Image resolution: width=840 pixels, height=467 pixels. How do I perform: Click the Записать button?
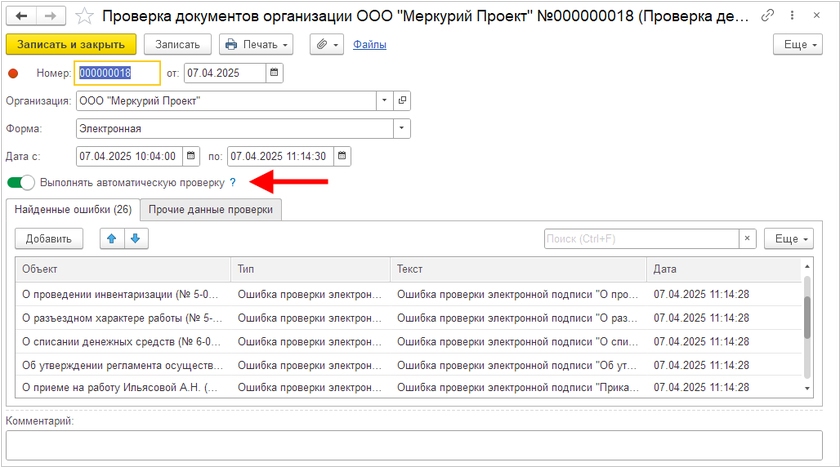tap(177, 44)
